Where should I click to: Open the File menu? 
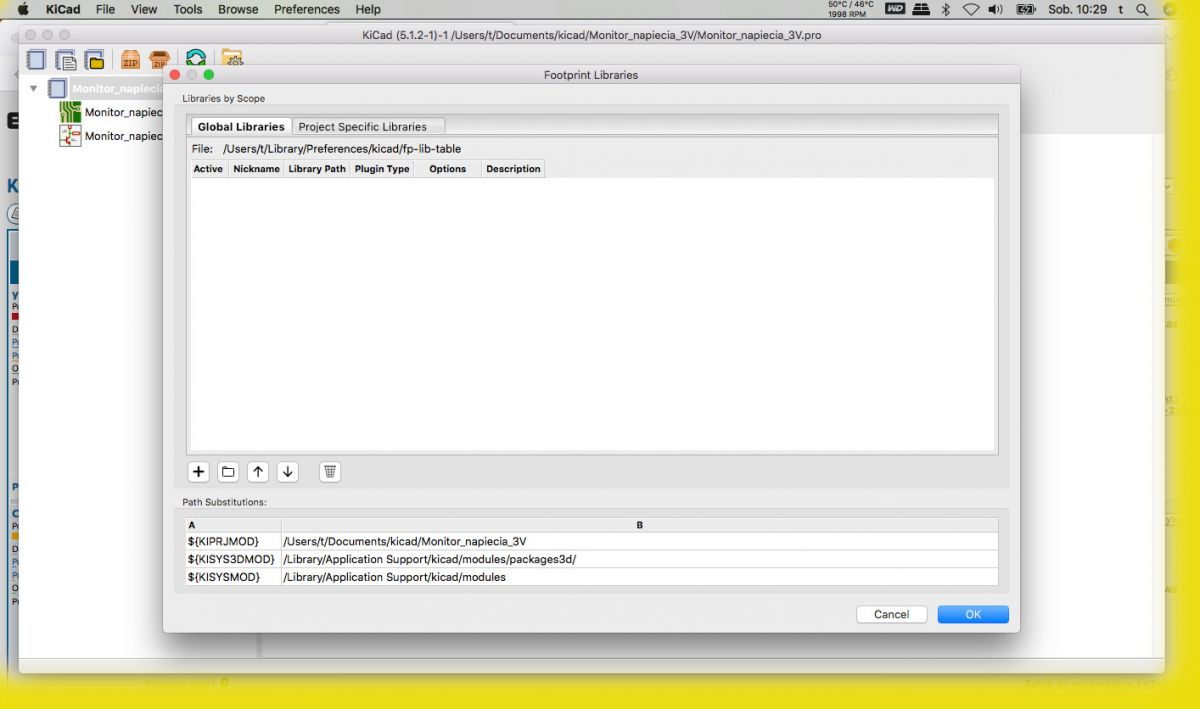pyautogui.click(x=105, y=9)
